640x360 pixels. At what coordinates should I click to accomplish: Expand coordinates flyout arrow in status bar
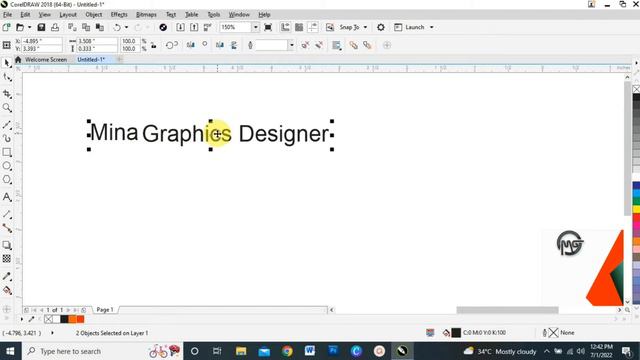pyautogui.click(x=52, y=333)
